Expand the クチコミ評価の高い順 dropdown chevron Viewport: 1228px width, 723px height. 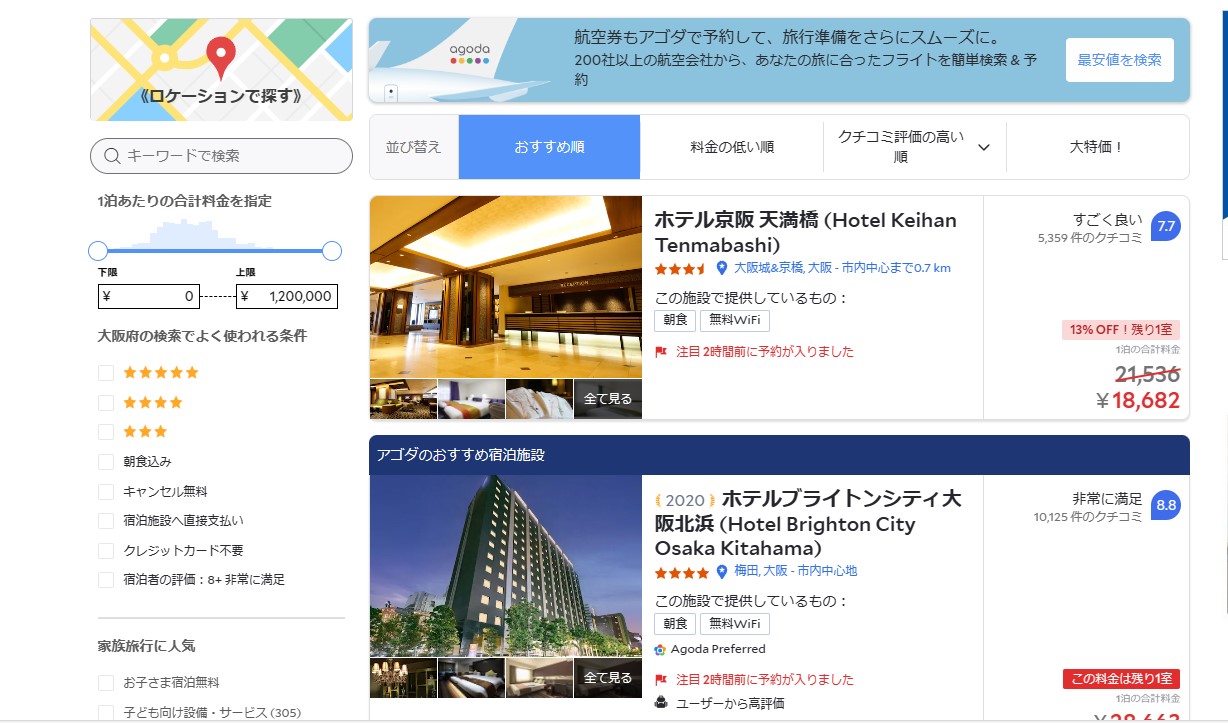984,146
